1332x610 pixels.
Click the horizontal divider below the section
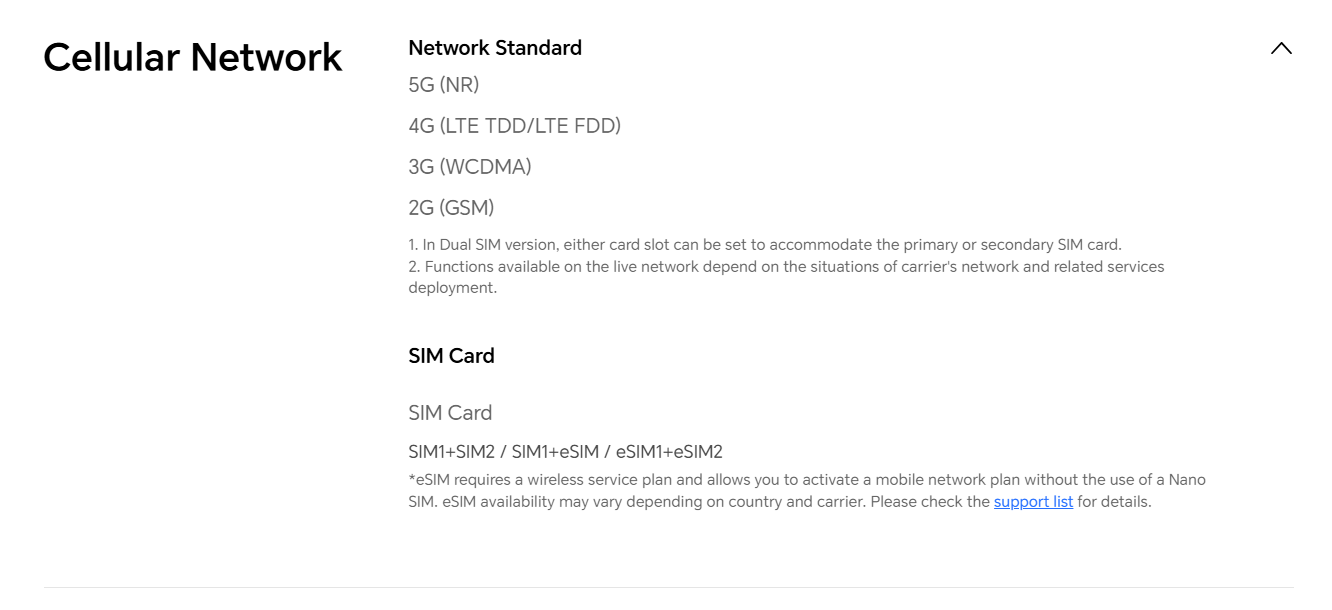point(668,587)
